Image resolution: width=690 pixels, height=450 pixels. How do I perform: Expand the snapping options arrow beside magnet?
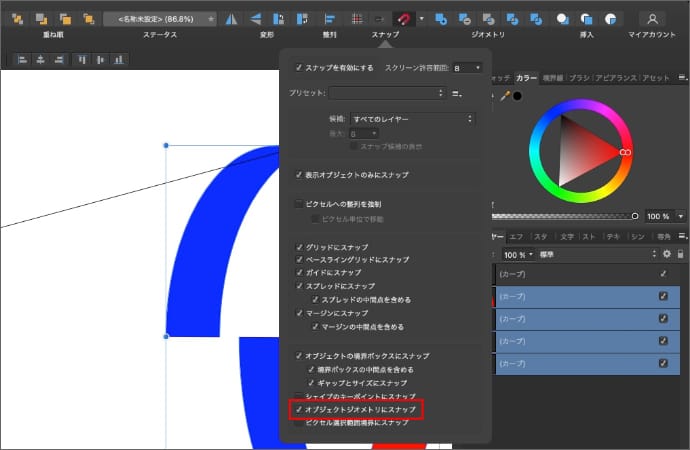423,19
